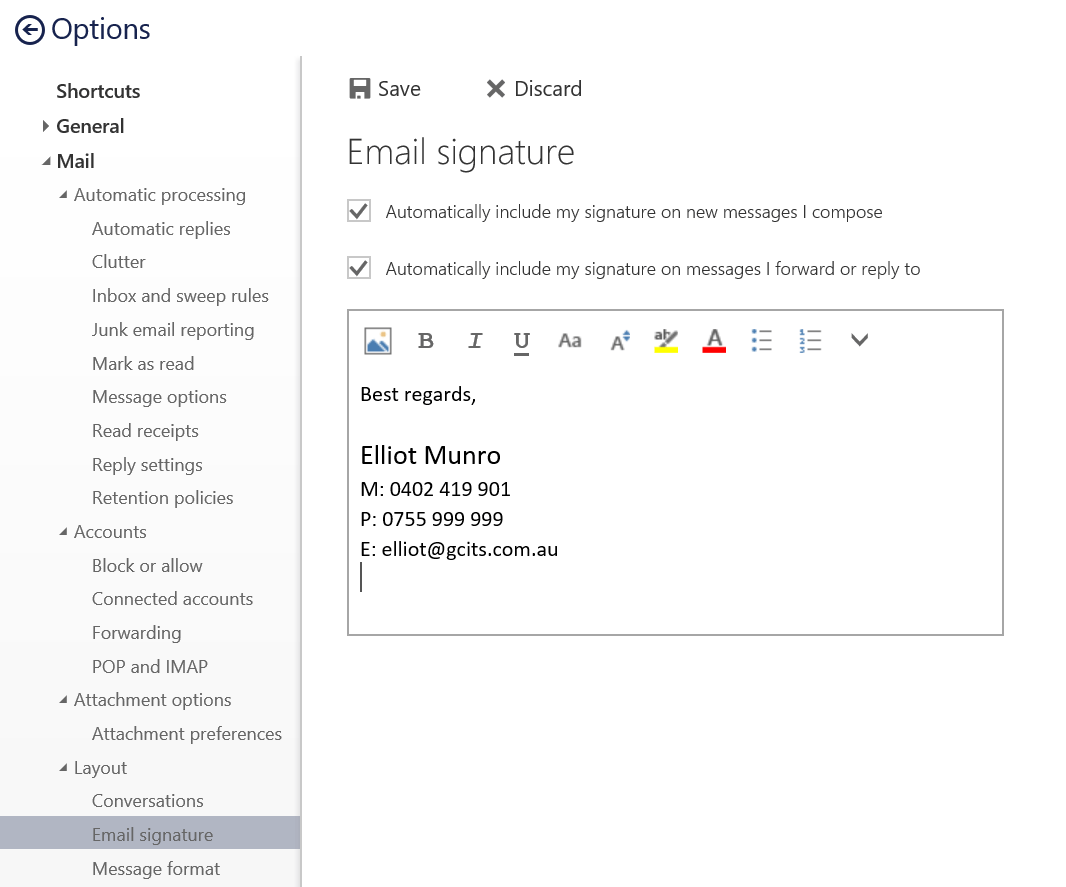Click the Save floppy disk icon
This screenshot has width=1066, height=887.
[360, 88]
